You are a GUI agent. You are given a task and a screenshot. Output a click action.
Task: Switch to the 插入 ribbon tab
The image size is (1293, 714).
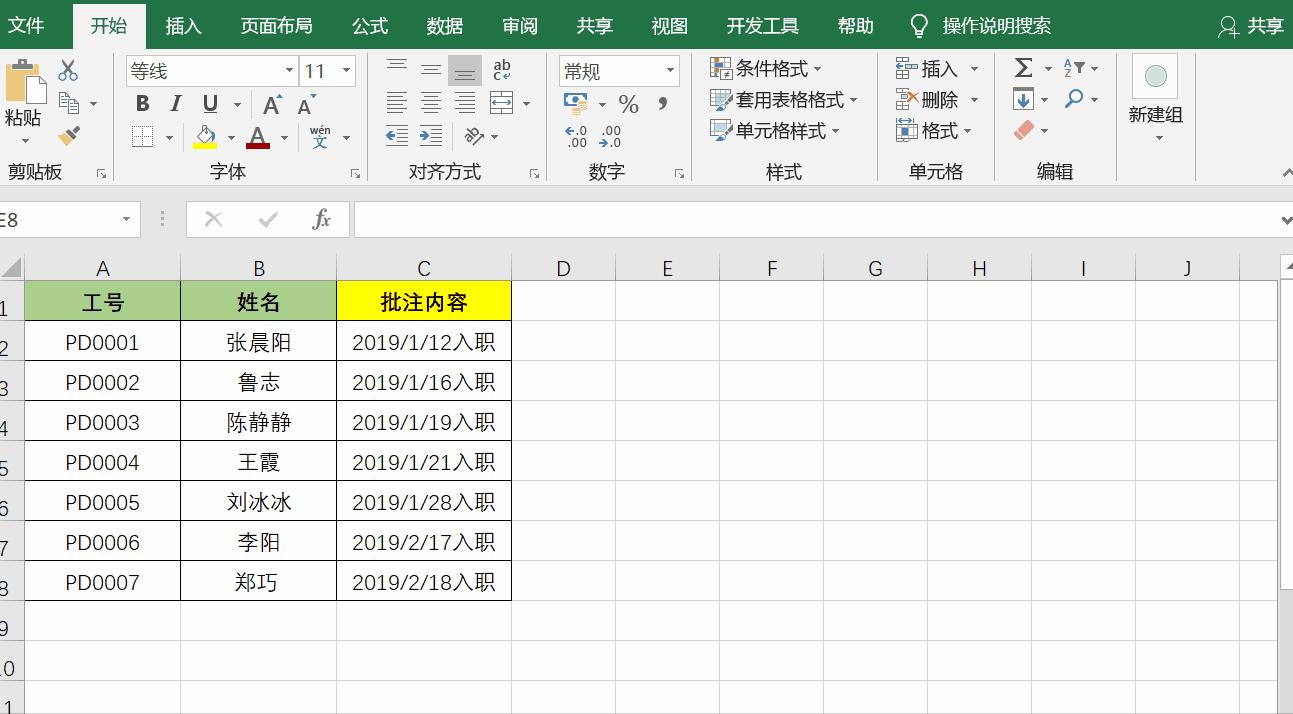(183, 25)
